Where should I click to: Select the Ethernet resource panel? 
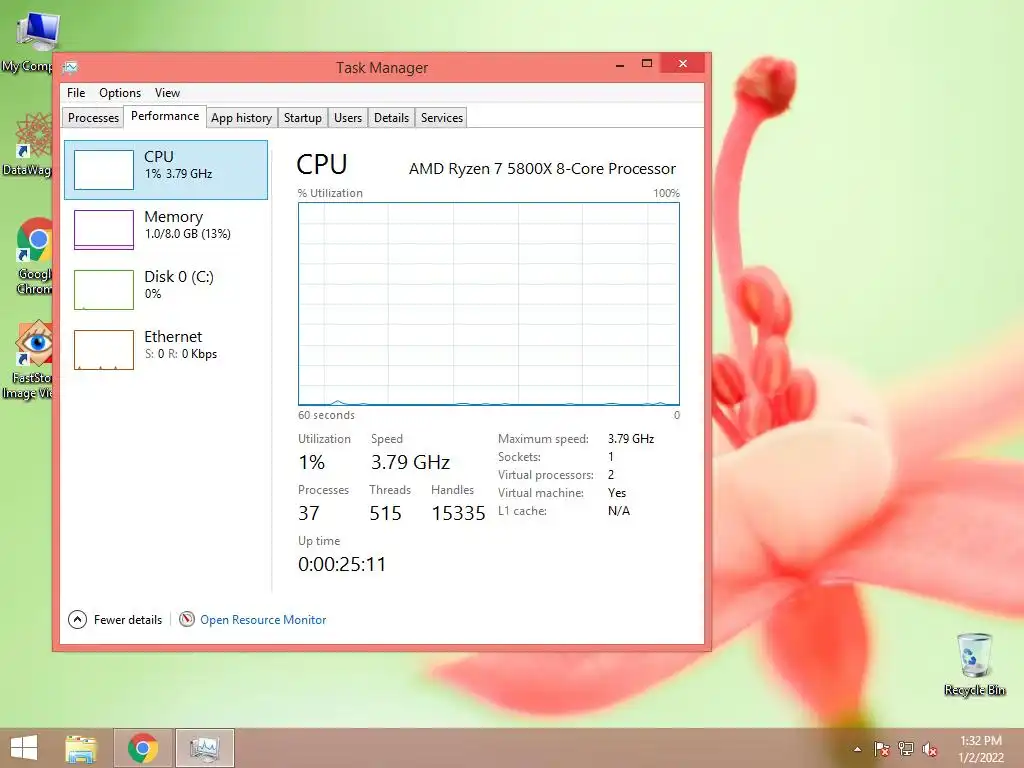point(166,349)
